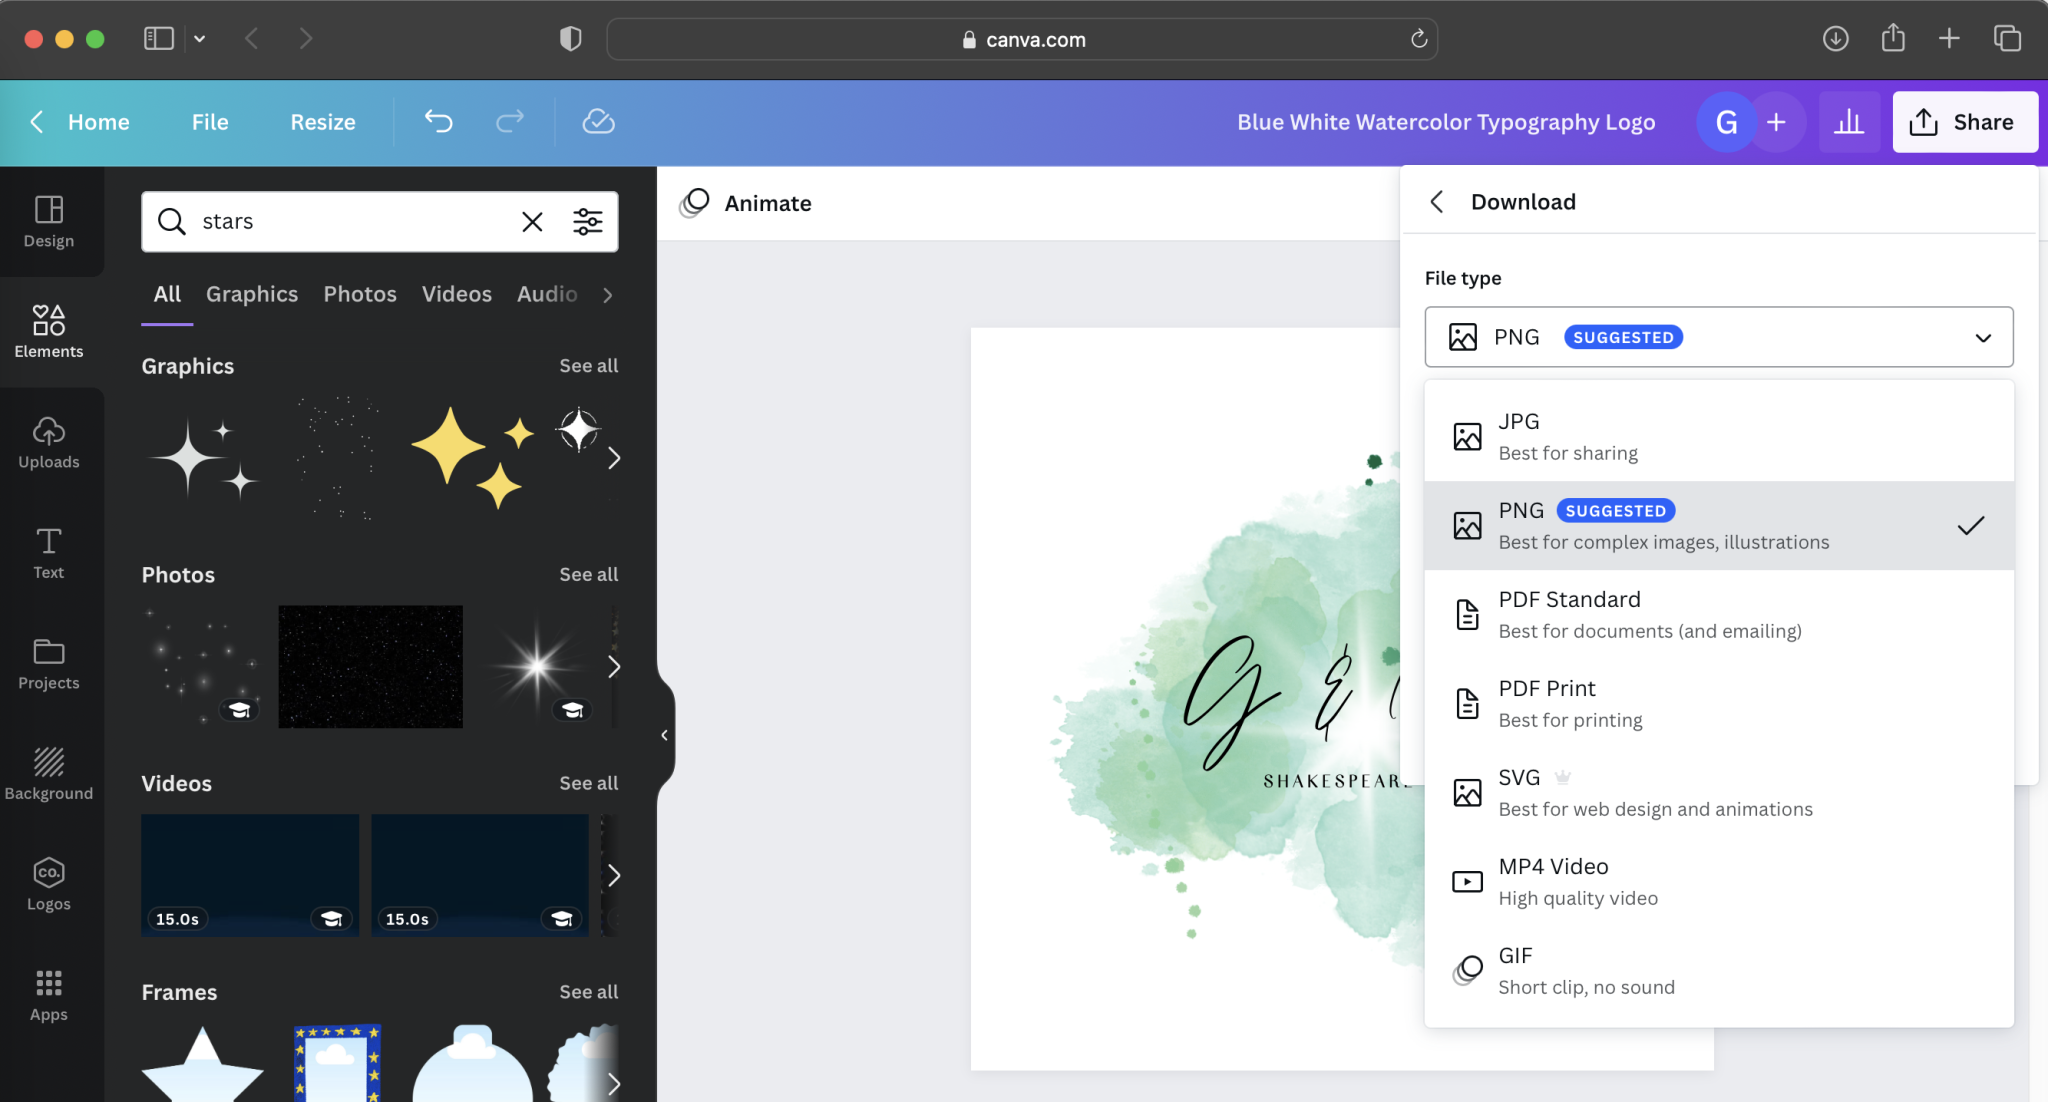Screen dimensions: 2048x1102
Task: Open the Elements panel in sidebar
Action: pos(48,332)
